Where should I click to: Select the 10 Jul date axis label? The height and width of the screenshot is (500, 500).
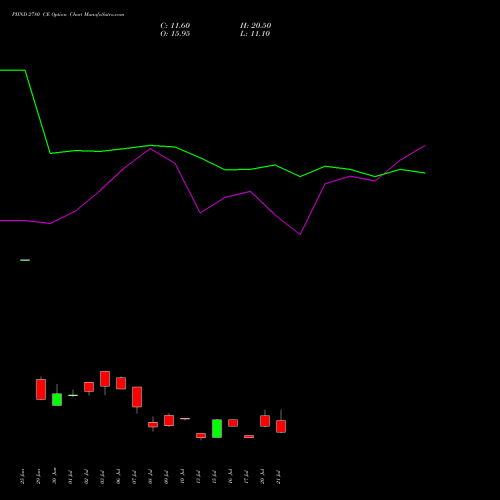pyautogui.click(x=182, y=476)
